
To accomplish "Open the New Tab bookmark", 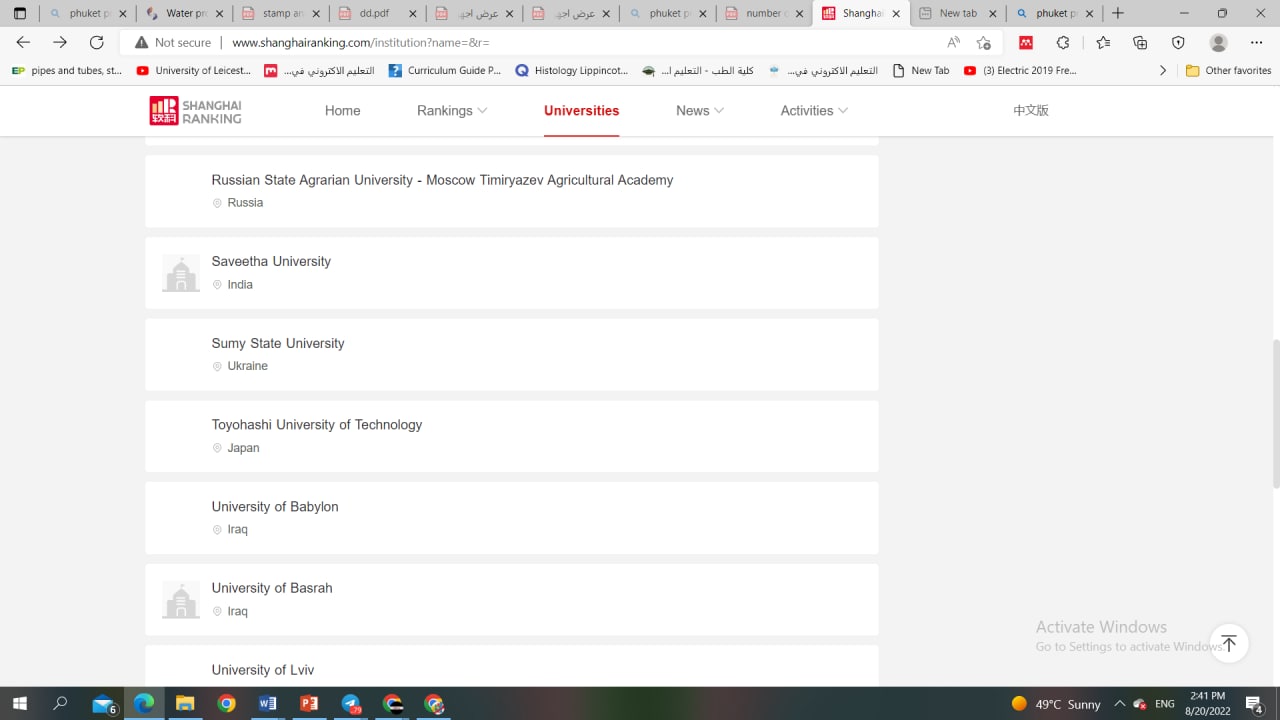I will tap(921, 71).
